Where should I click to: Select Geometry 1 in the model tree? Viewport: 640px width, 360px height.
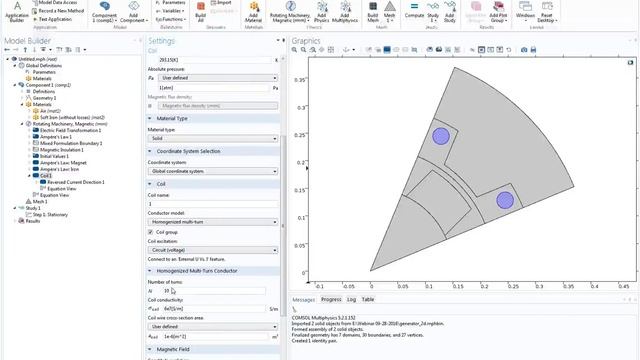point(44,98)
